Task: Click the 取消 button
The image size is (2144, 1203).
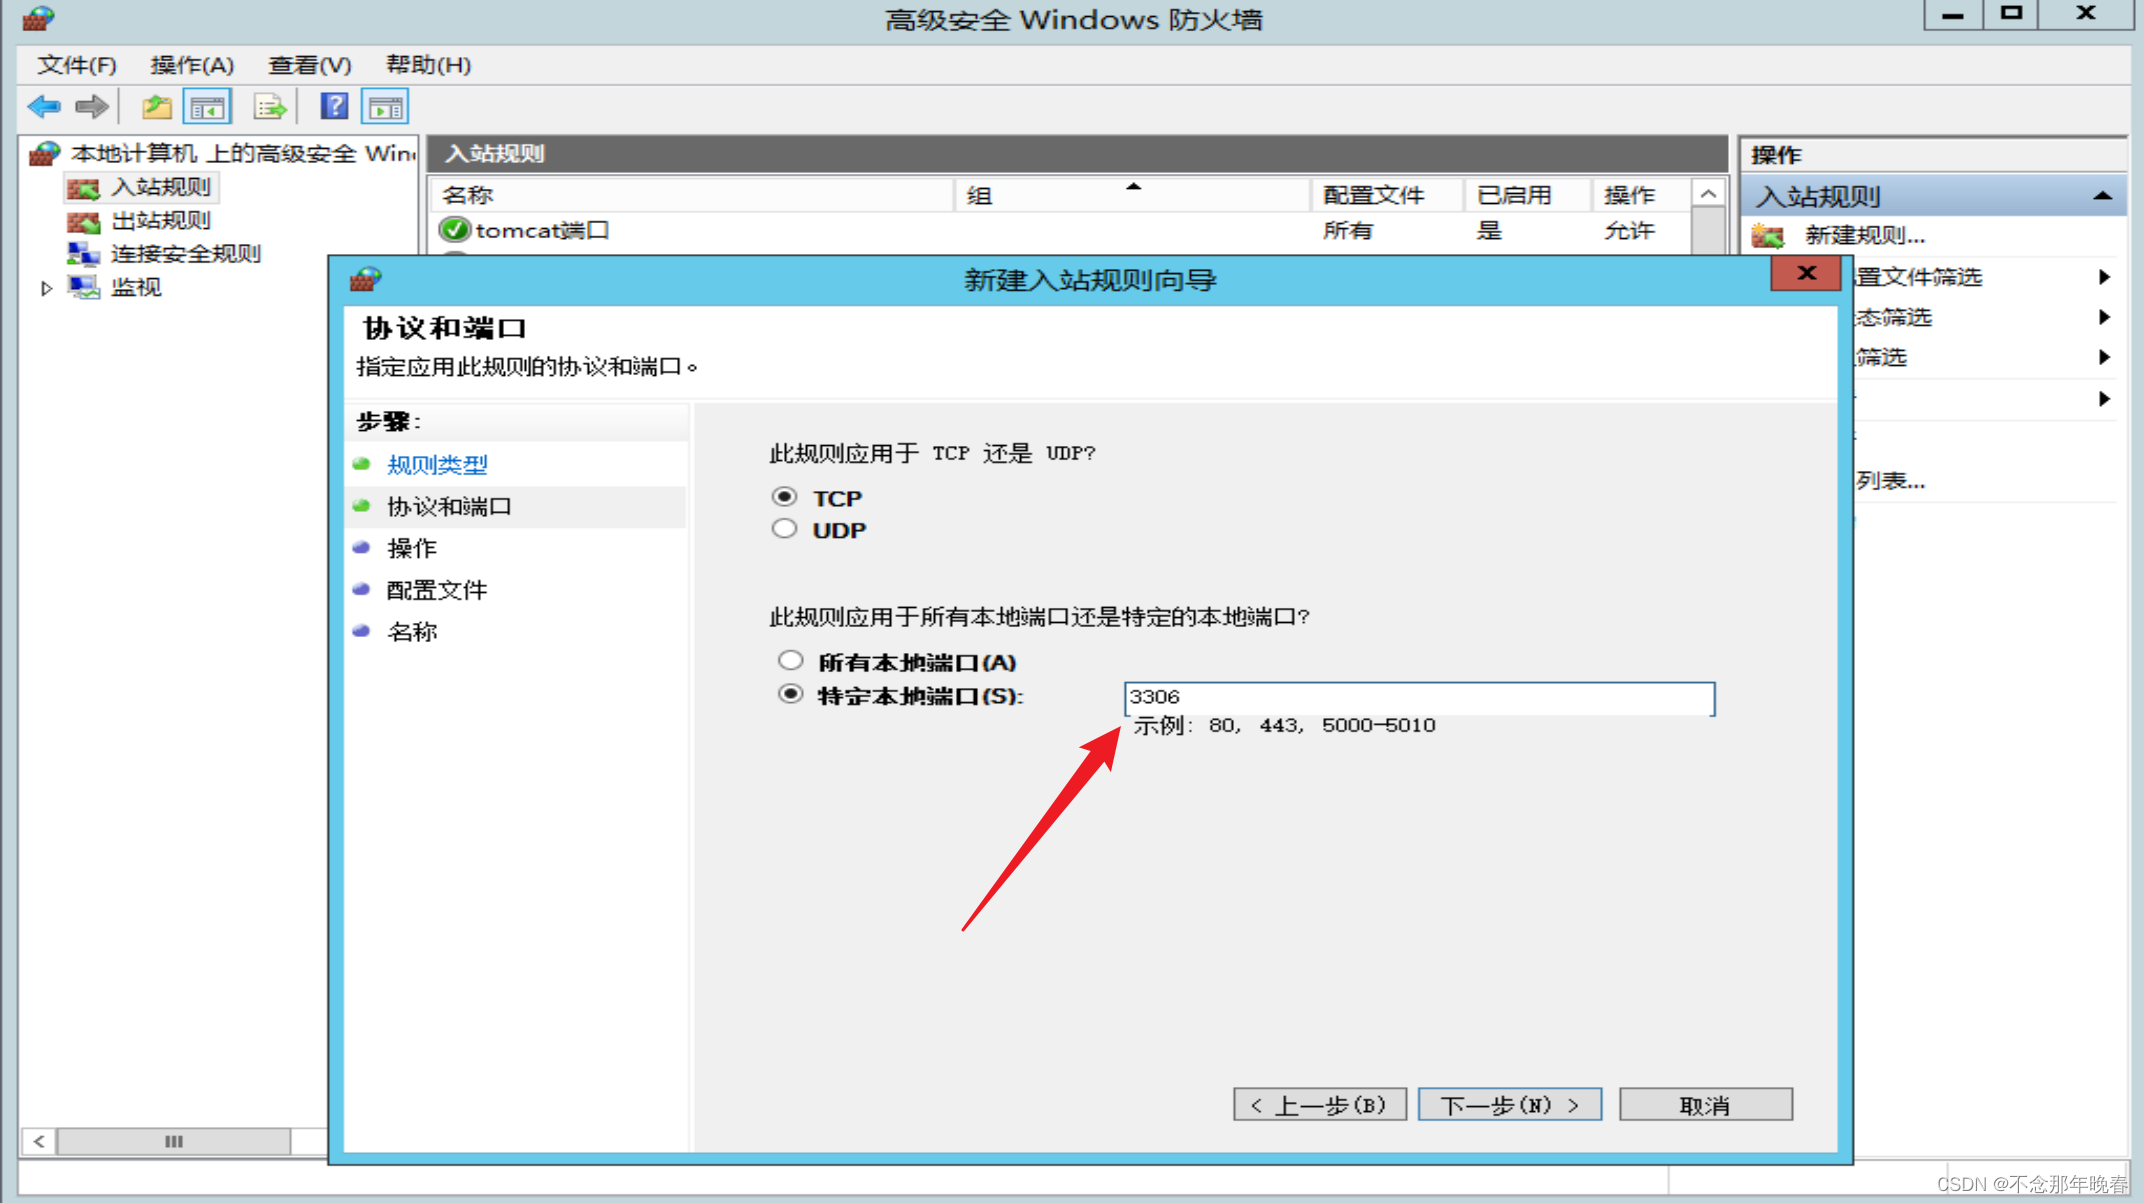Action: click(1705, 1105)
